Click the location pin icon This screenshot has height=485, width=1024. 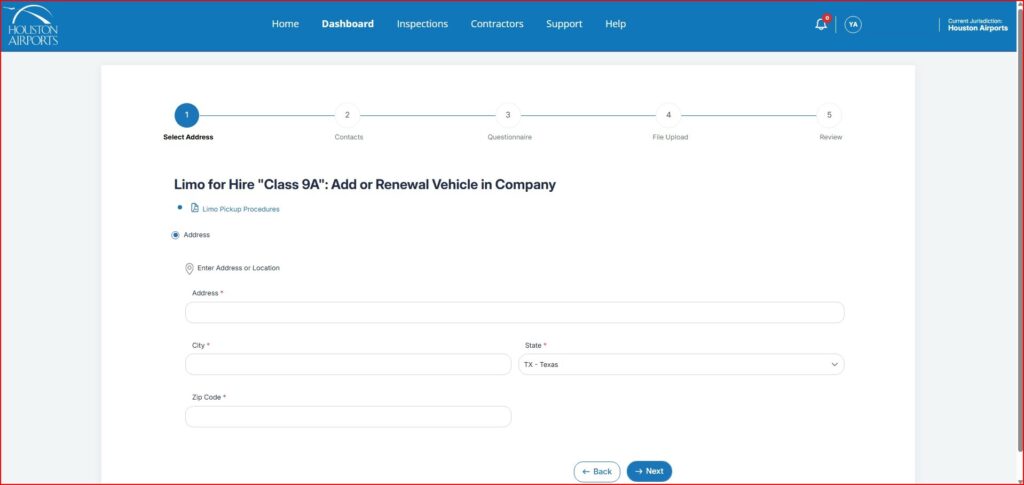click(189, 268)
